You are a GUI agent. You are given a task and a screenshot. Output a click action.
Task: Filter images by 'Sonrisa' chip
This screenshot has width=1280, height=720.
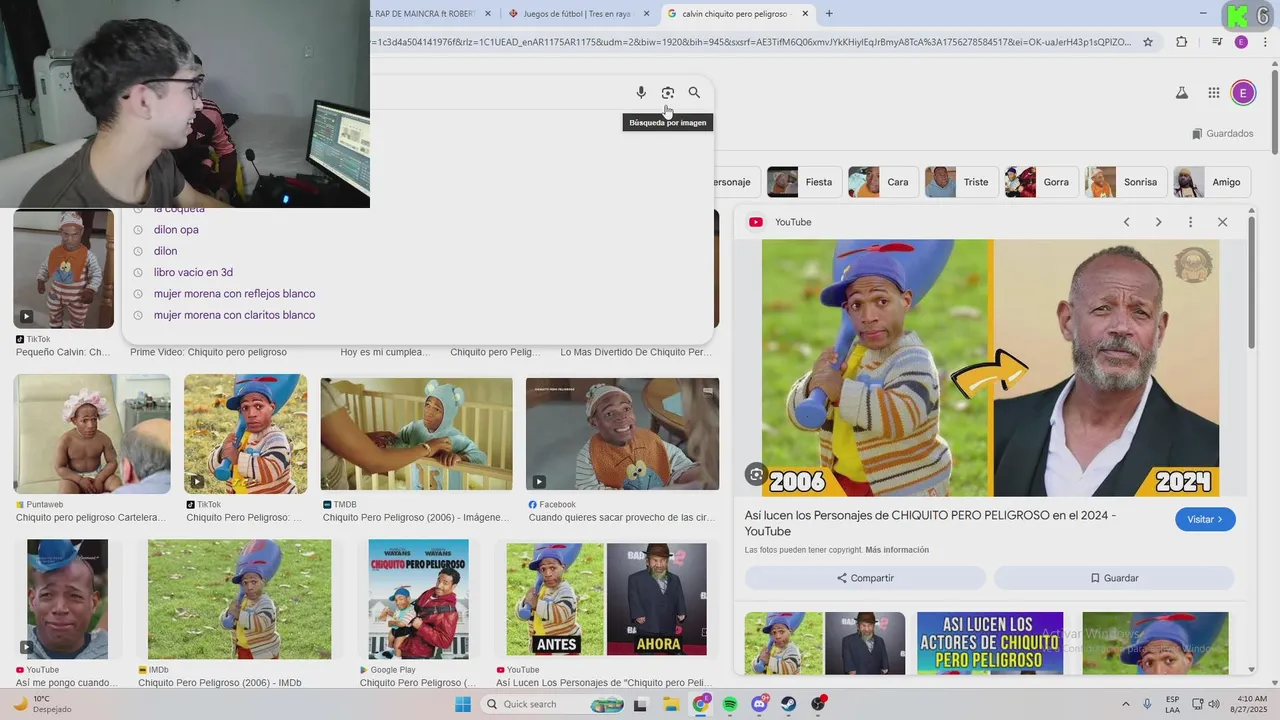coord(1125,182)
